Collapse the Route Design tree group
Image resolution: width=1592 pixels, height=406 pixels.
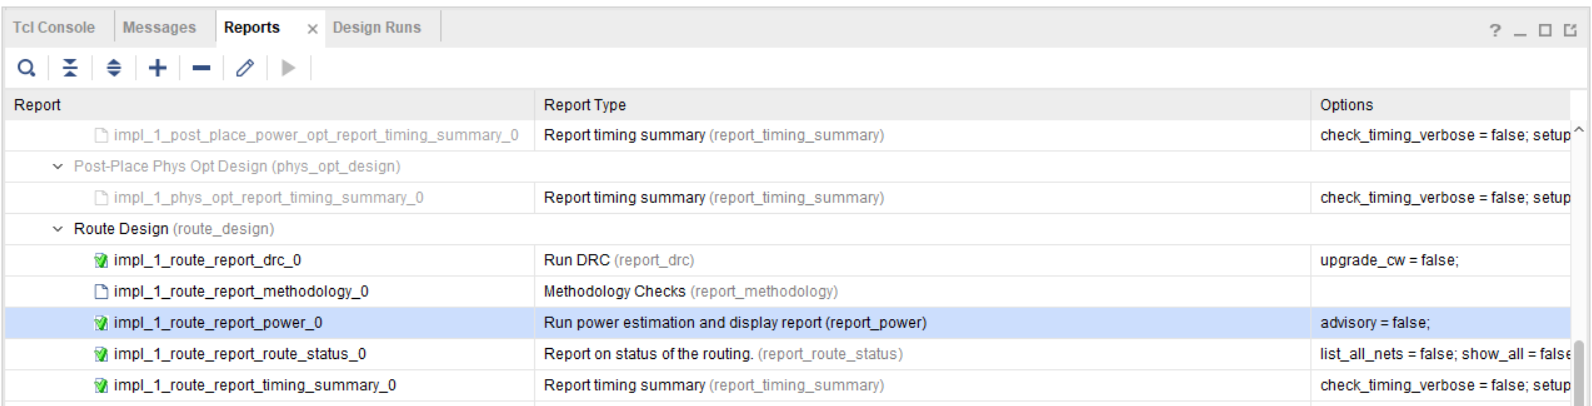(58, 229)
